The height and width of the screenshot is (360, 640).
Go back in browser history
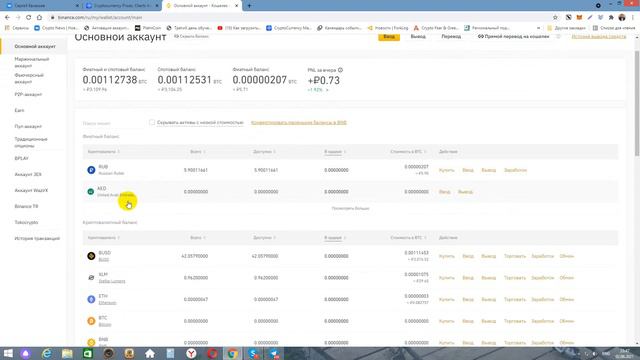[x=7, y=17]
